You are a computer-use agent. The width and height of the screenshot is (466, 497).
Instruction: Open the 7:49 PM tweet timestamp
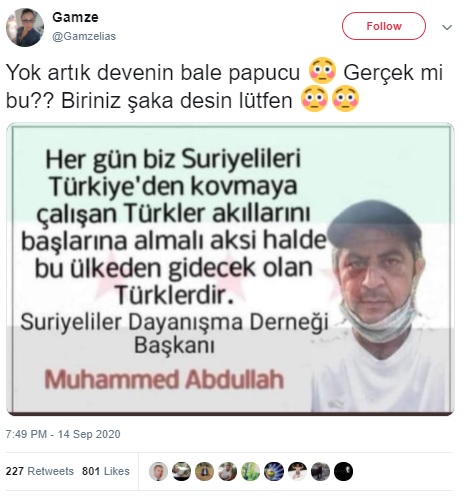63,434
